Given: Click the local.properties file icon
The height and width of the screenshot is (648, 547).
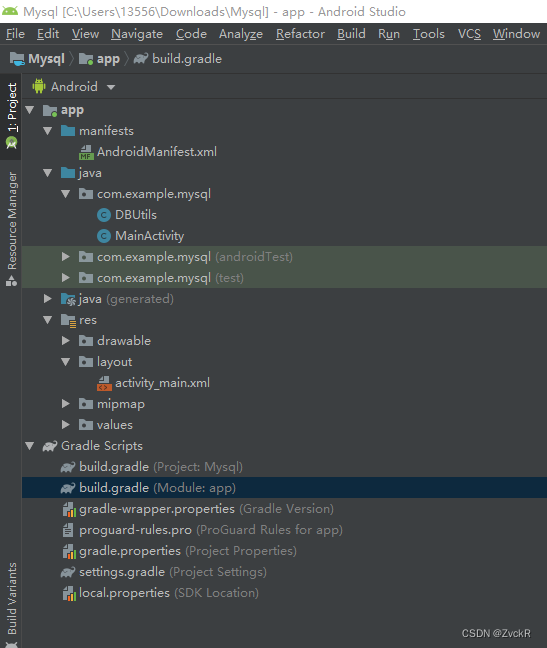Looking at the screenshot, I should pyautogui.click(x=69, y=593).
